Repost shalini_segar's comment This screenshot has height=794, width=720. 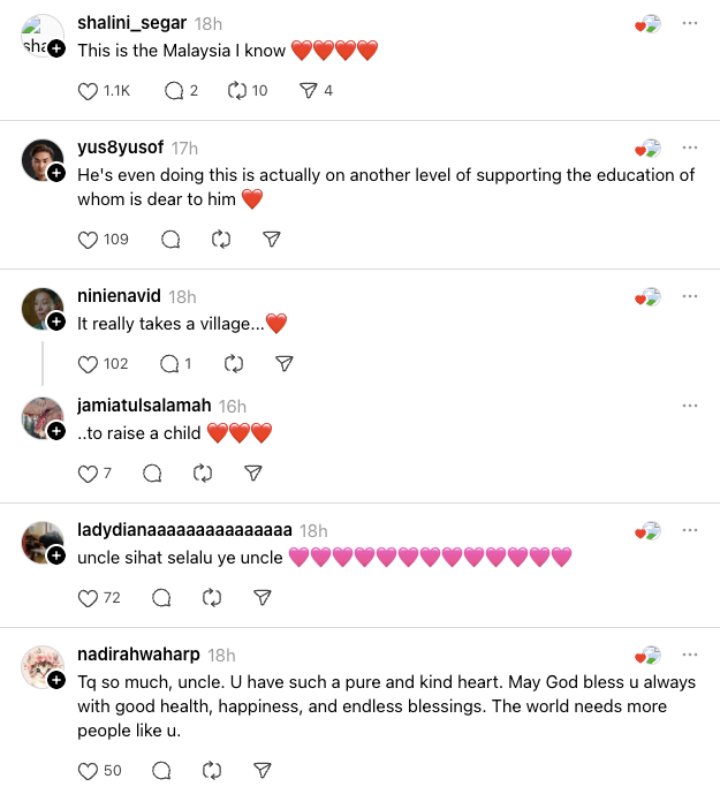pyautogui.click(x=237, y=91)
